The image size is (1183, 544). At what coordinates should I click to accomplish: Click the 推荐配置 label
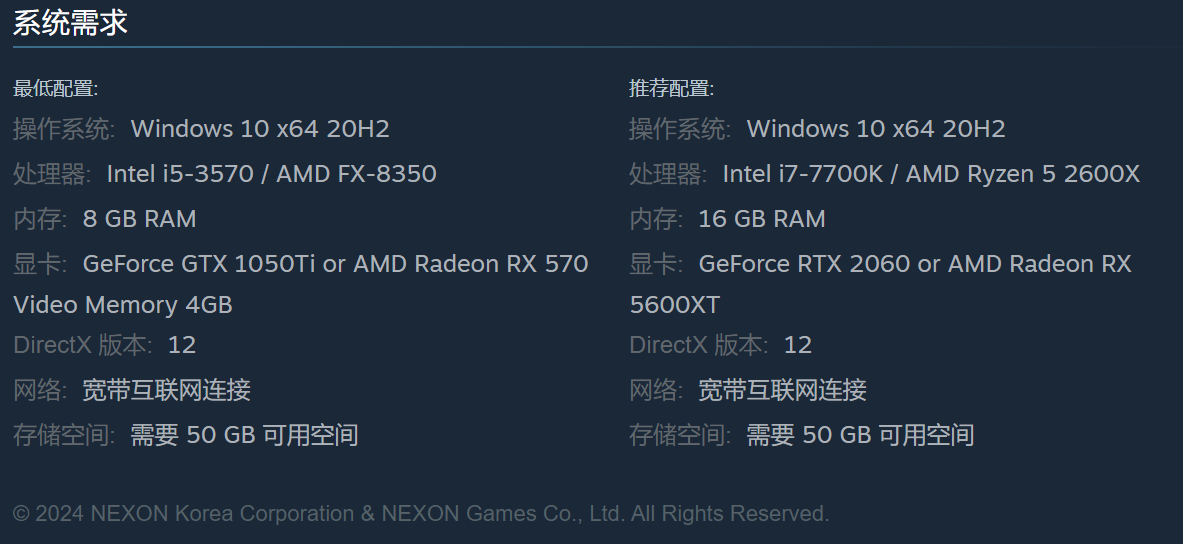point(671,88)
